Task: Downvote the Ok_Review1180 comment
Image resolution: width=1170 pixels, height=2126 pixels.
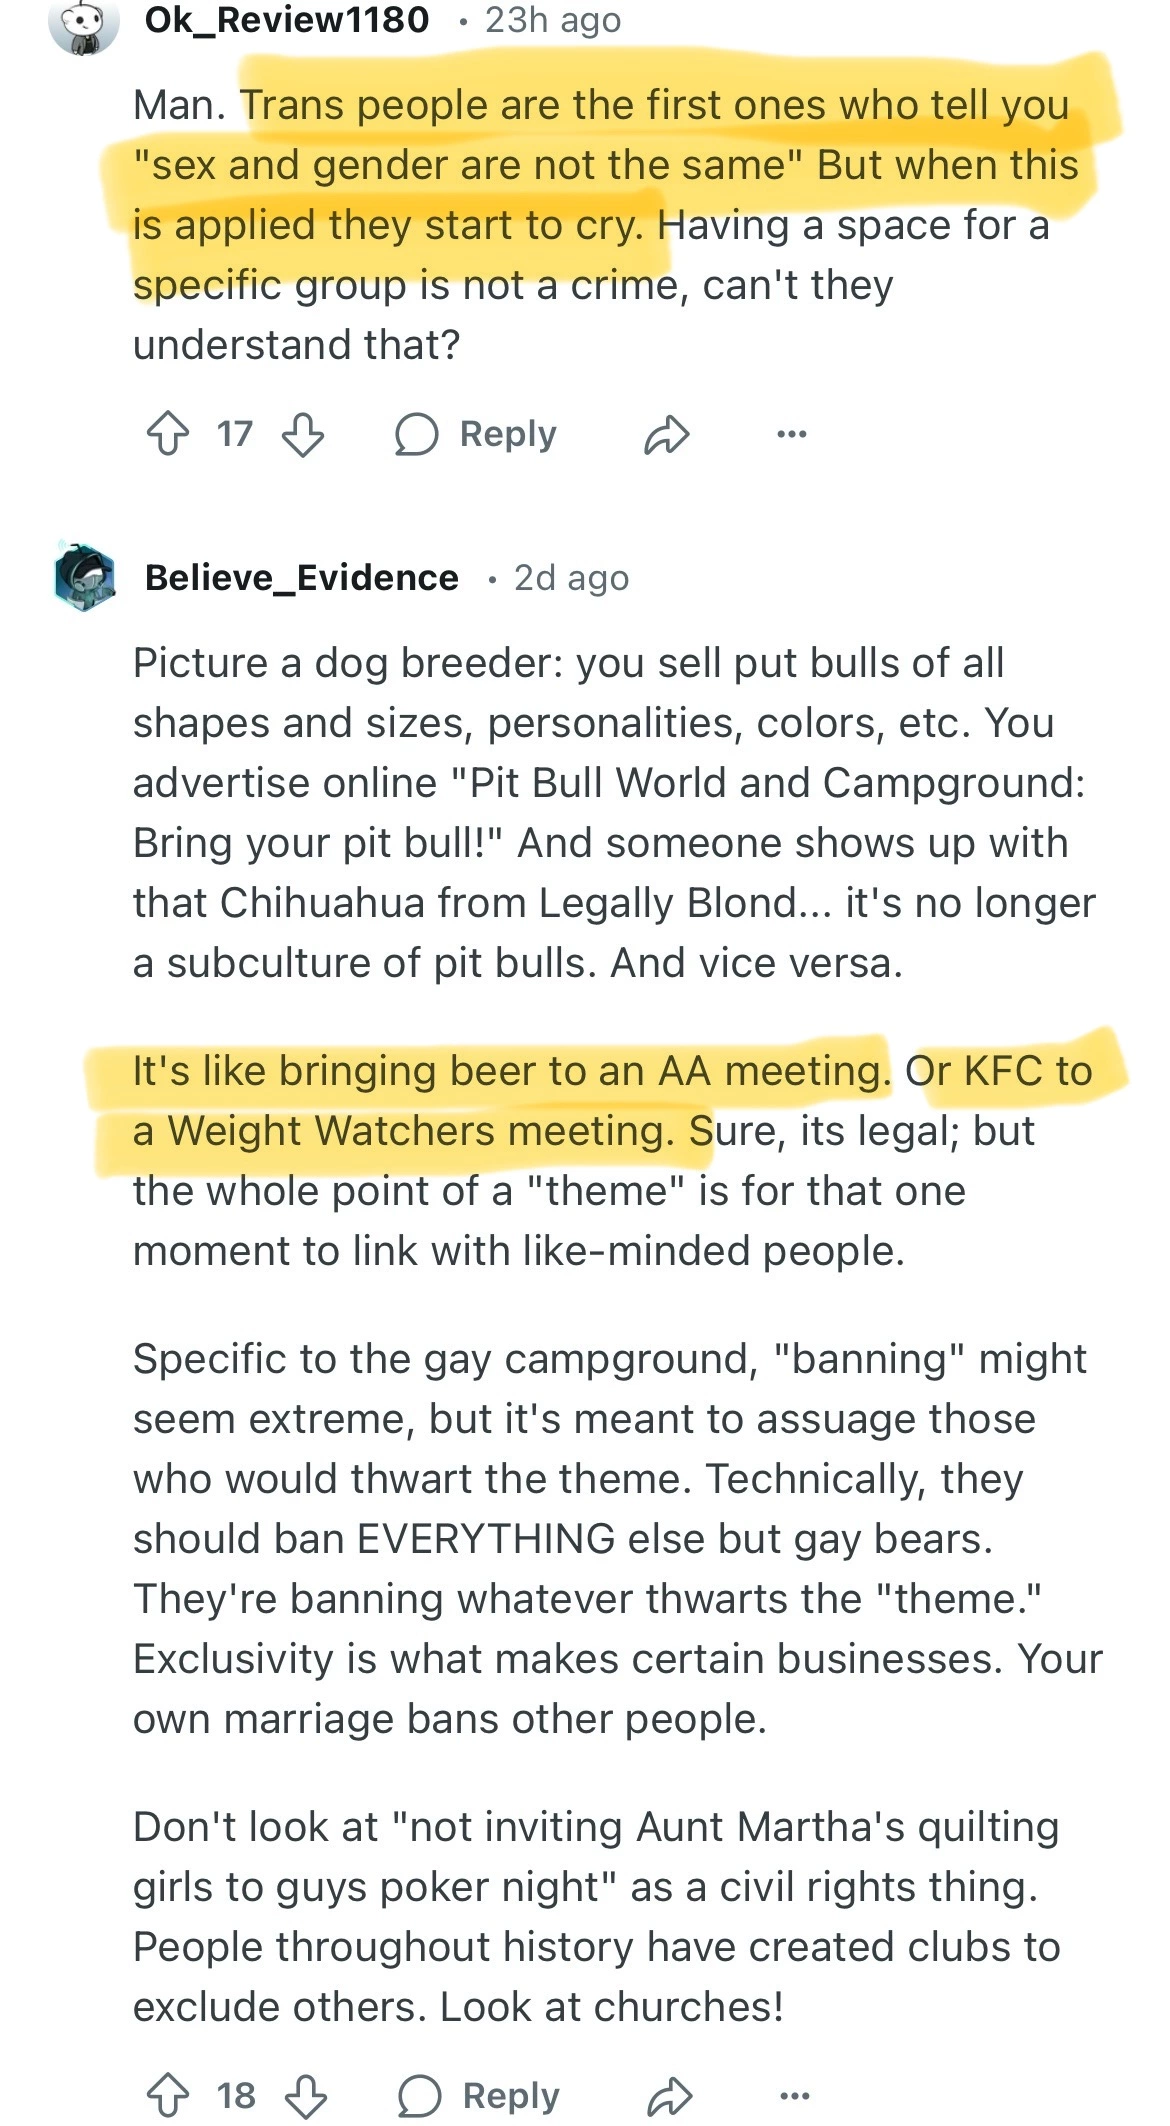Action: point(302,435)
